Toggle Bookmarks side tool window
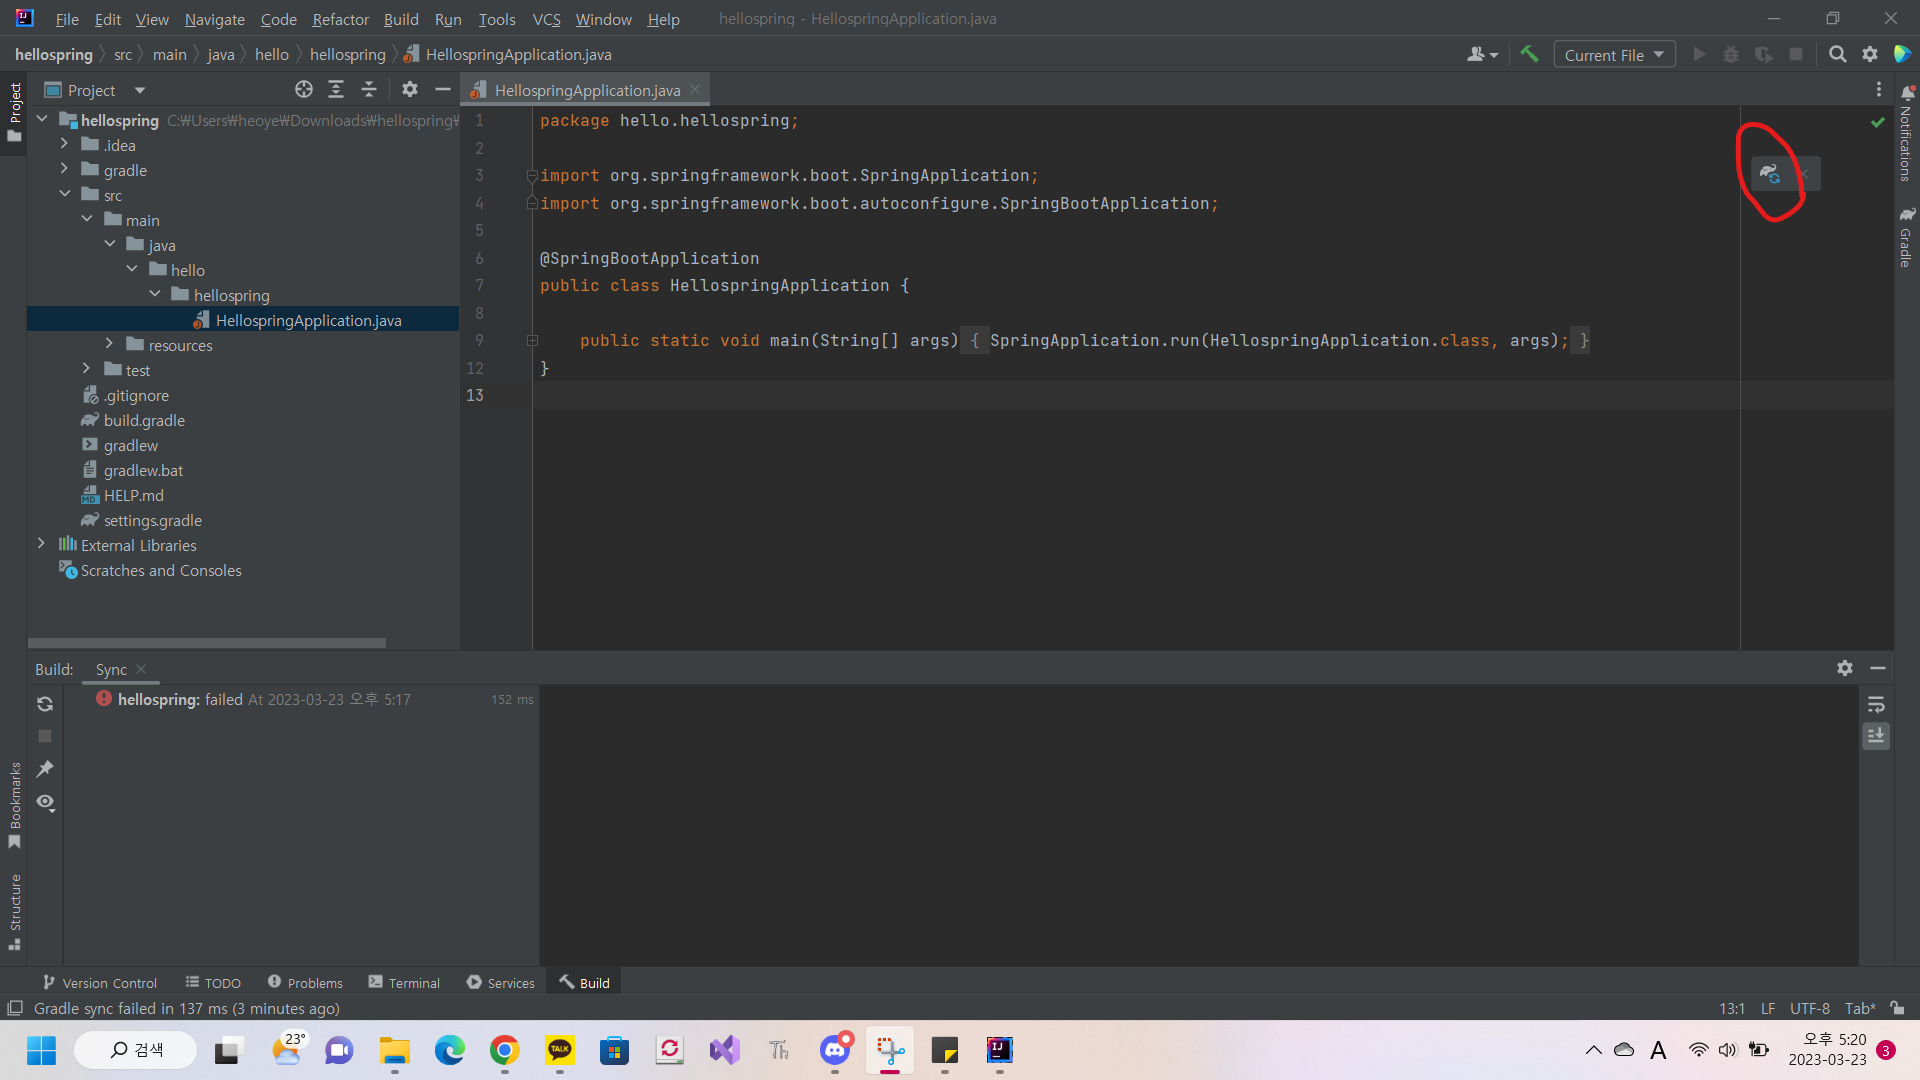This screenshot has width=1920, height=1080. (15, 805)
